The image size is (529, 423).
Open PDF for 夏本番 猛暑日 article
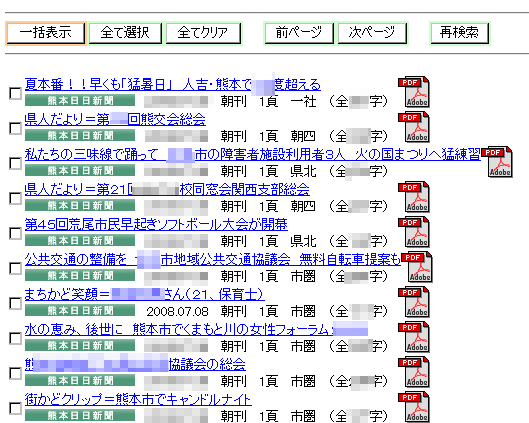414,92
